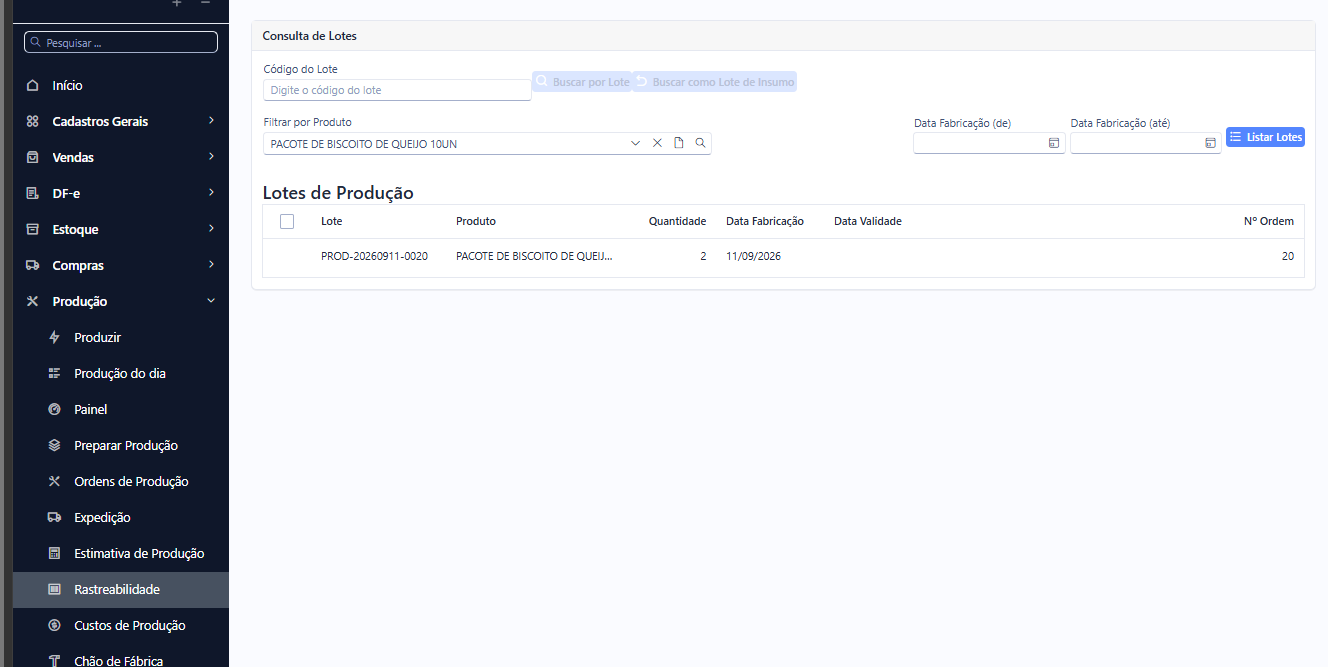This screenshot has height=667, width=1328.
Task: Click the Nº Ordem column header
Action: click(x=1269, y=222)
